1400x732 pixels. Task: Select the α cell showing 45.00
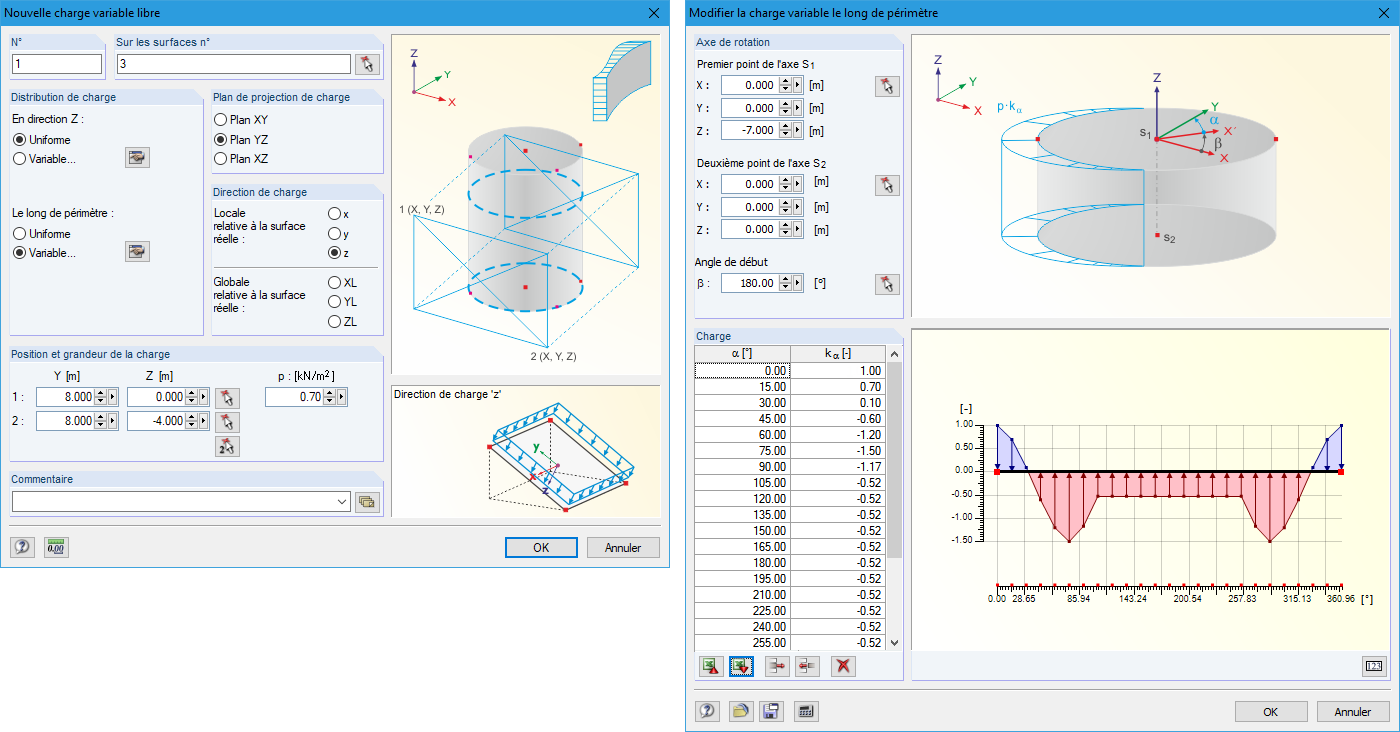tap(743, 418)
